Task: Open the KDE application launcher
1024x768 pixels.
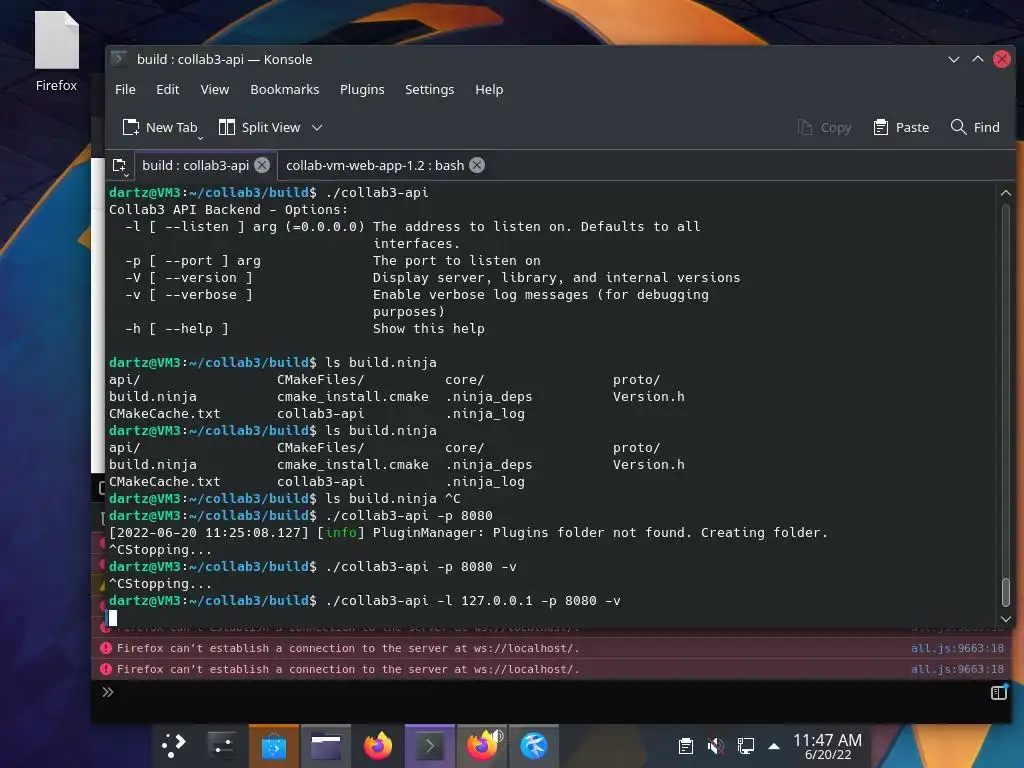Action: point(173,745)
